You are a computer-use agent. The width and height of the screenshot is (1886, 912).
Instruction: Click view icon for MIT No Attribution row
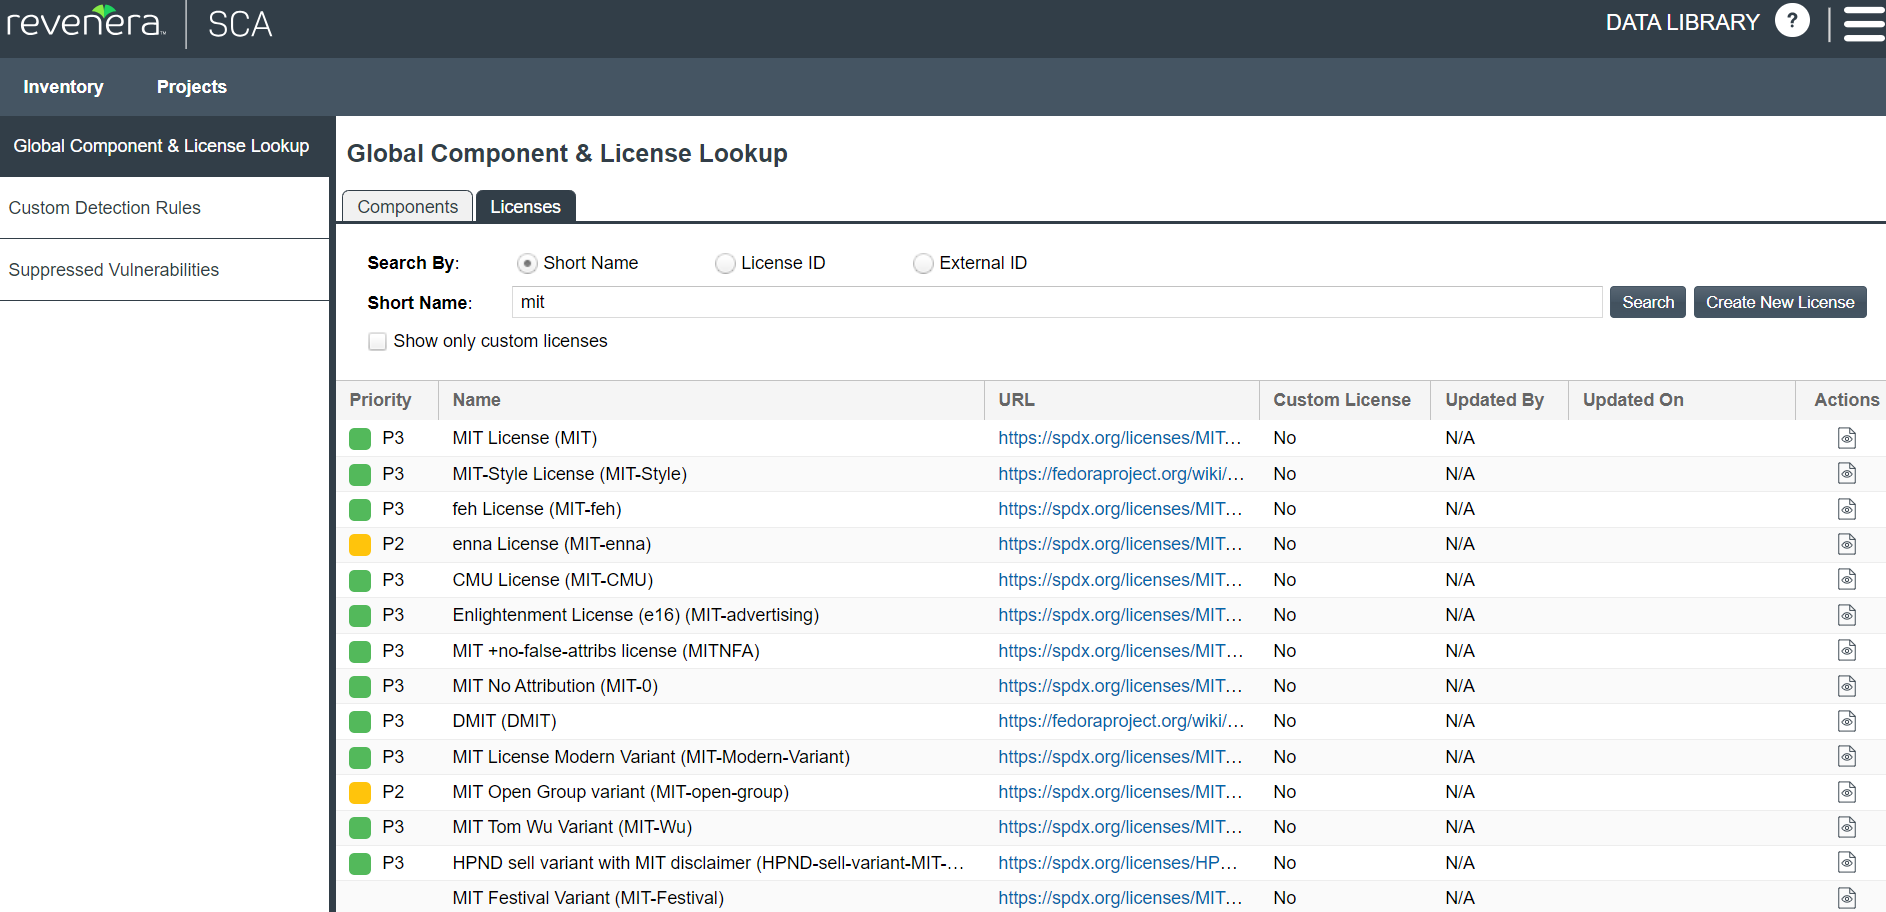pos(1846,686)
